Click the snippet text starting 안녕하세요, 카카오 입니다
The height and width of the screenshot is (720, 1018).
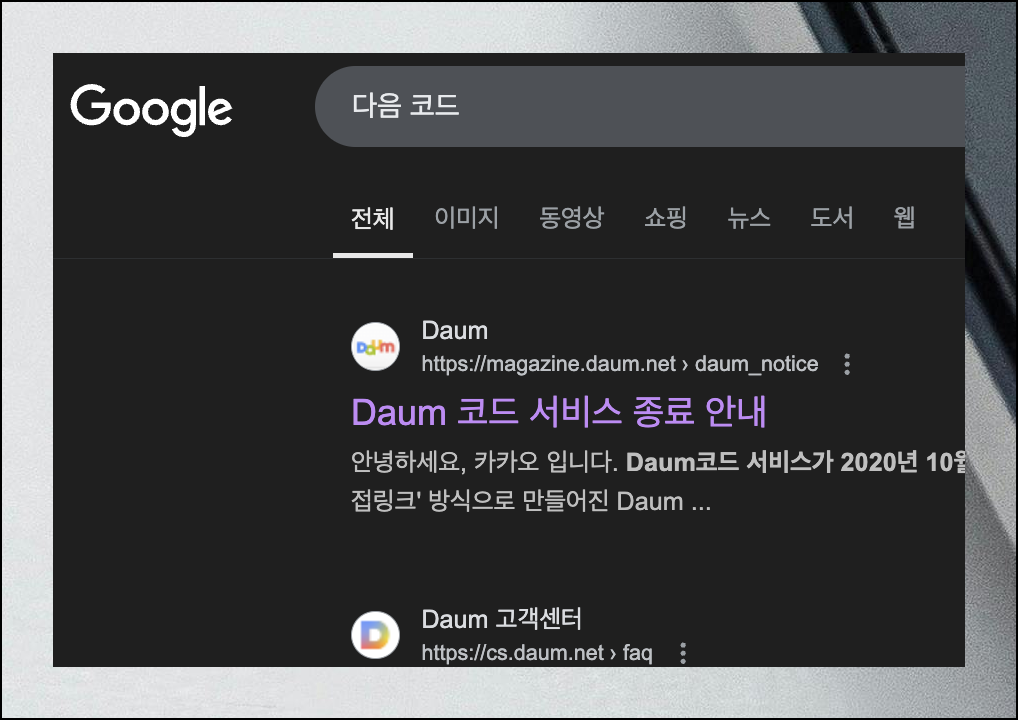point(658,482)
